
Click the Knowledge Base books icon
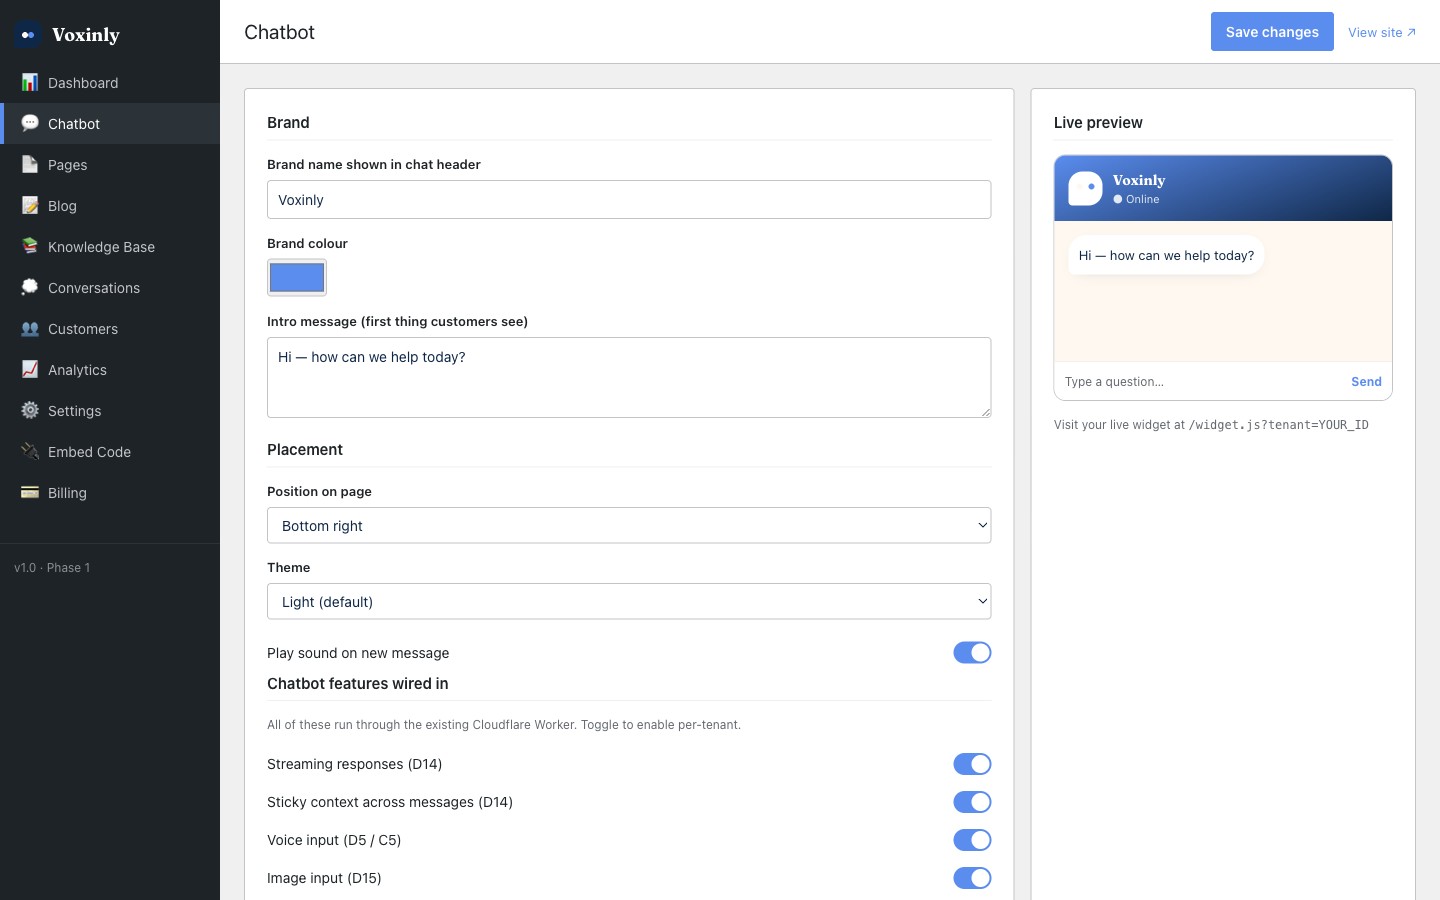[30, 246]
